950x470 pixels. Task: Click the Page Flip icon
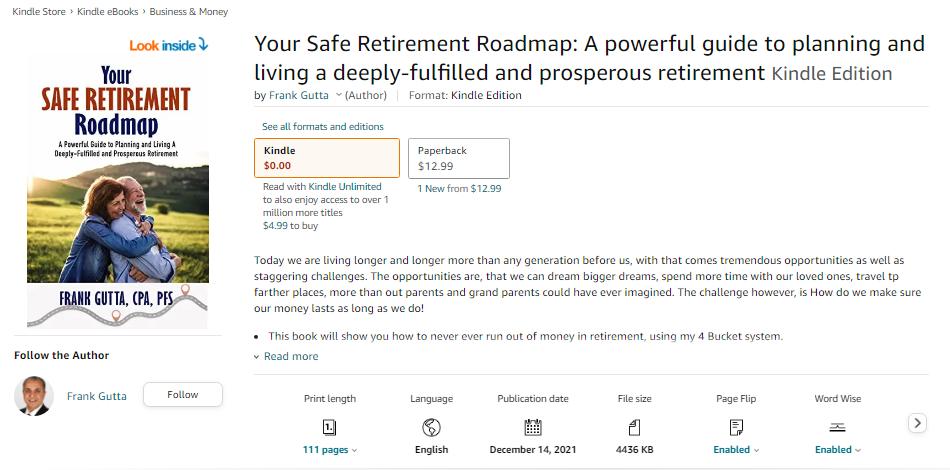(x=736, y=428)
